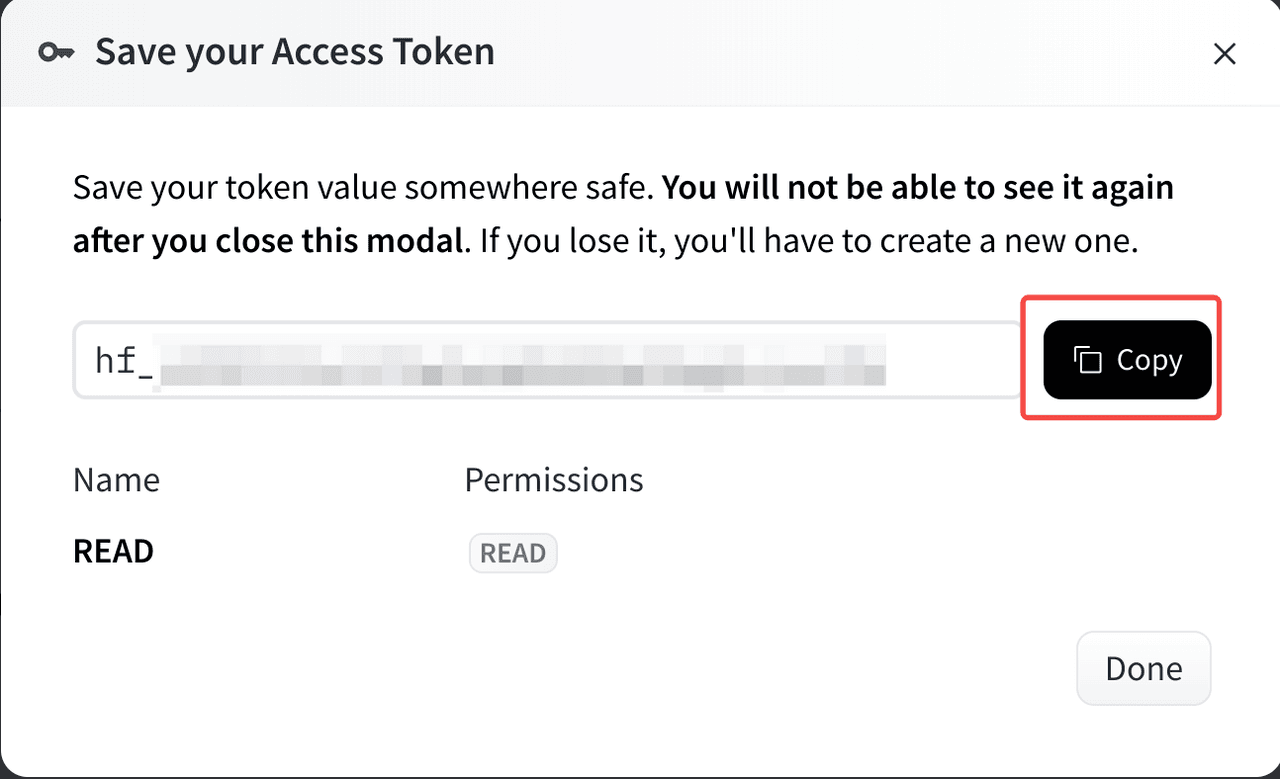Click the token name labeled READ
This screenshot has width=1280, height=779.
coord(112,550)
